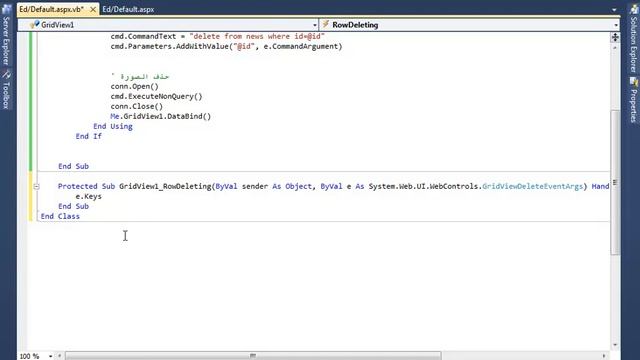Click the lightning event icon beside RowDeleting
The height and width of the screenshot is (360, 640).
[x=326, y=24]
